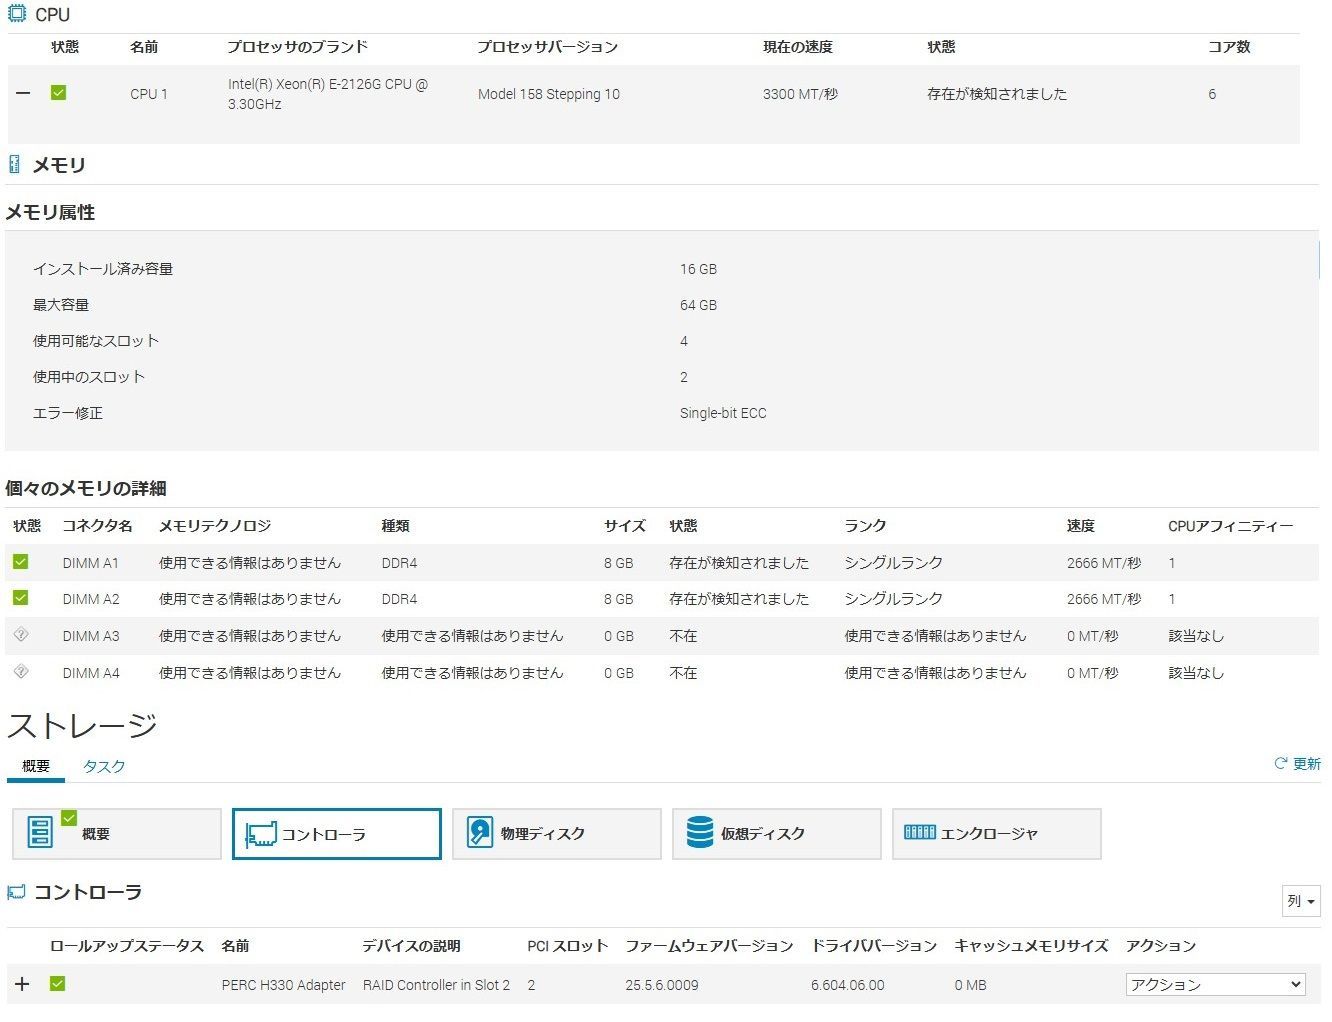1332x1022 pixels.
Task: Click the green status check for CPU 1
Action: (x=58, y=93)
